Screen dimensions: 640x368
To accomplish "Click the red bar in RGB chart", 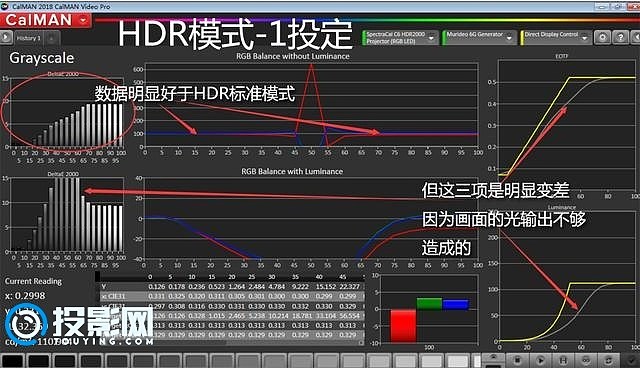I will [403, 326].
